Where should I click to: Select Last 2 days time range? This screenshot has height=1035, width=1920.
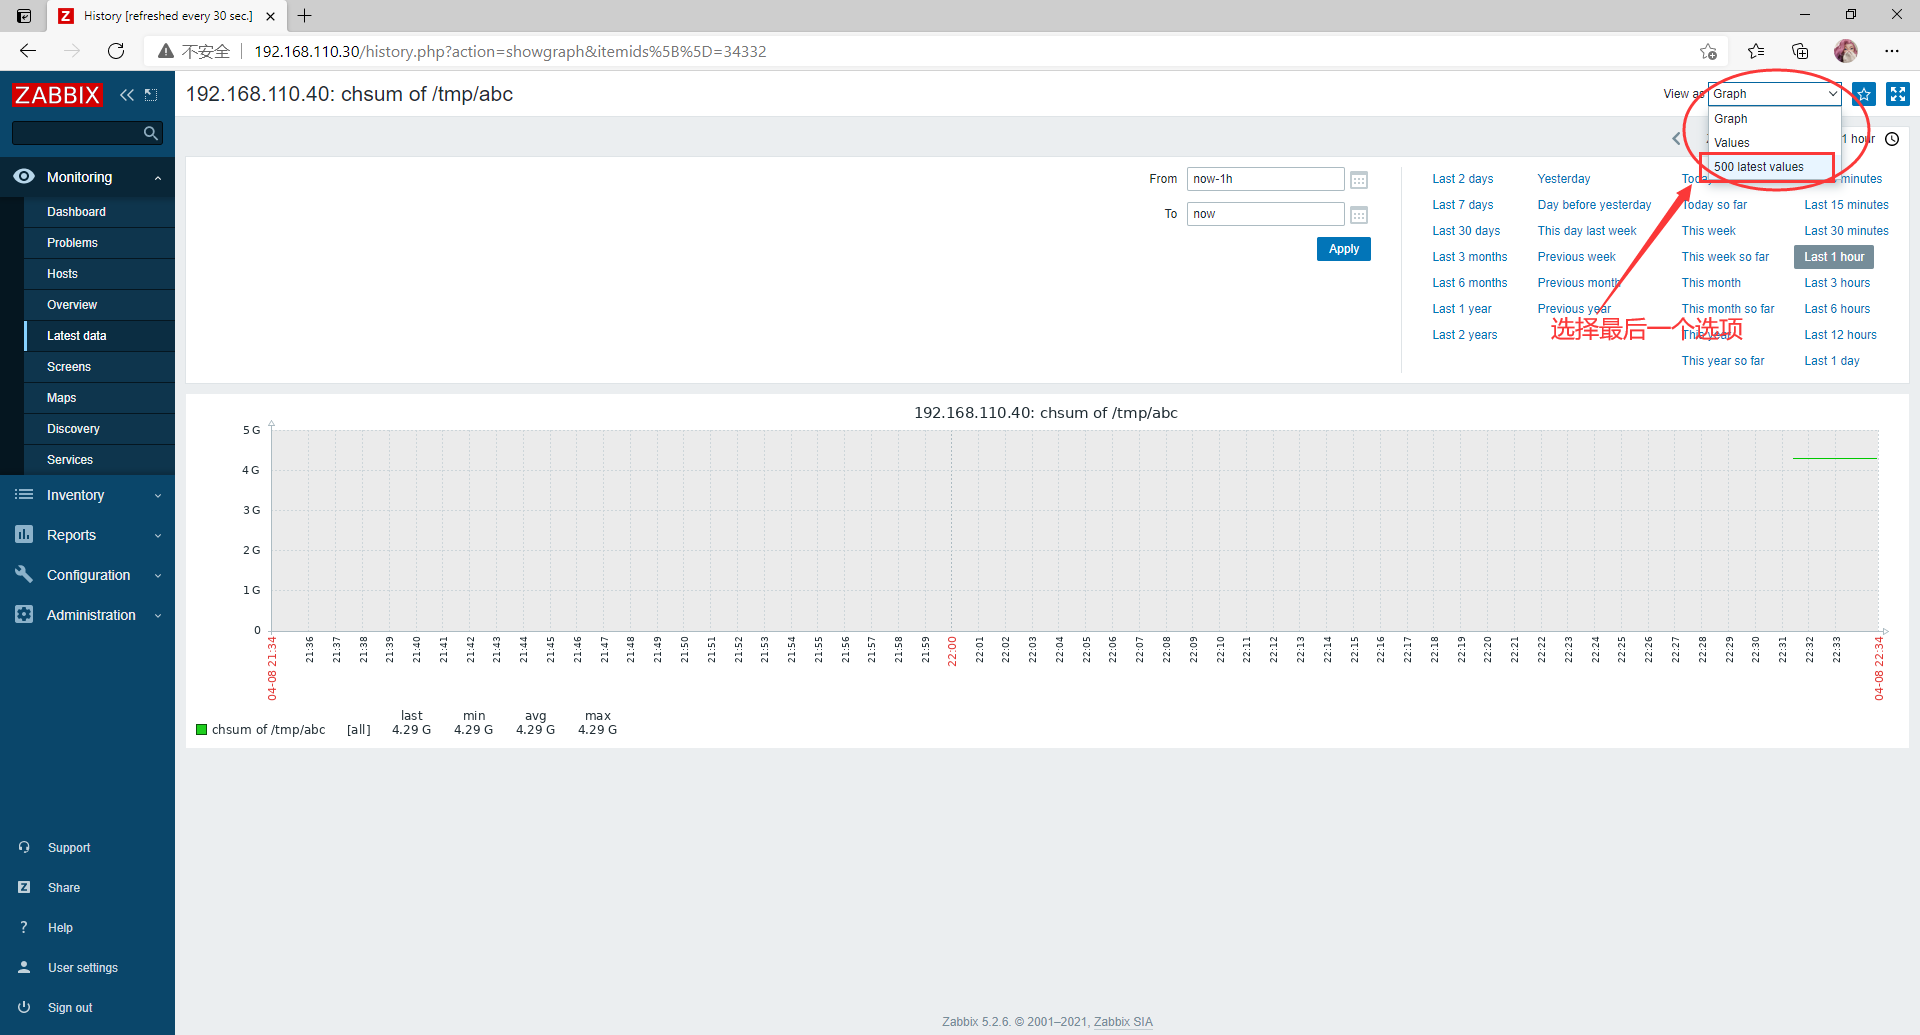pyautogui.click(x=1462, y=179)
